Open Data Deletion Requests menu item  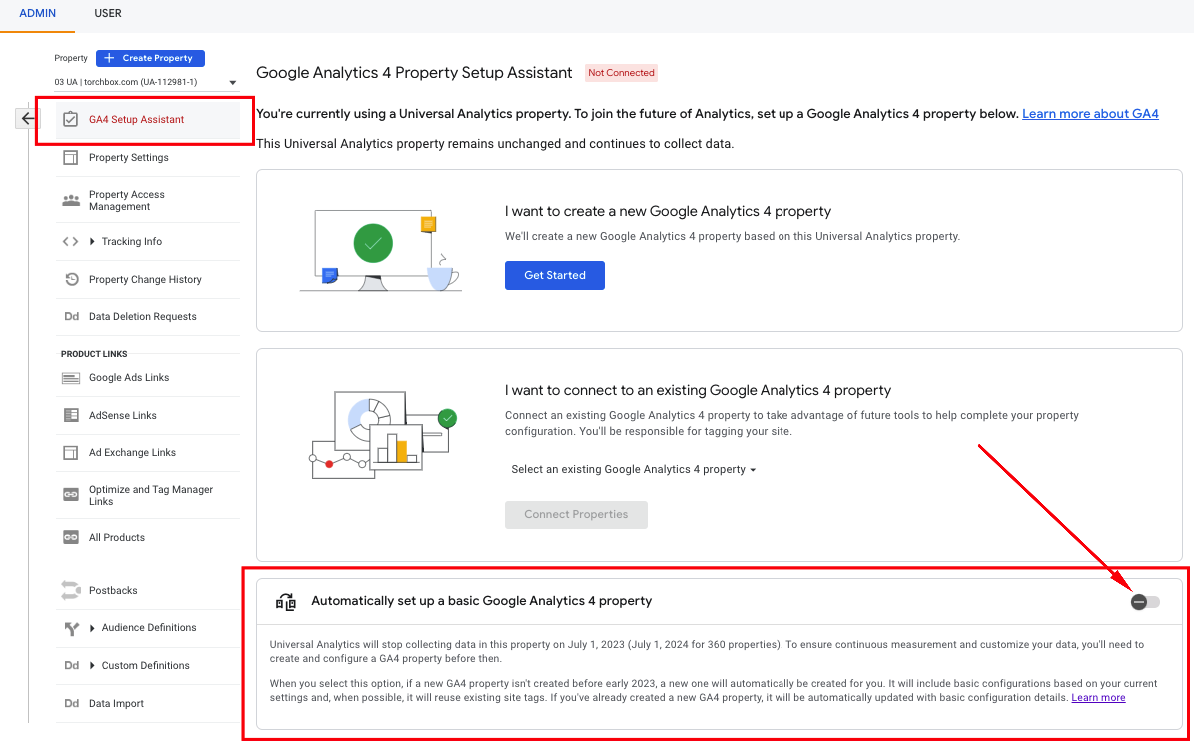click(142, 316)
